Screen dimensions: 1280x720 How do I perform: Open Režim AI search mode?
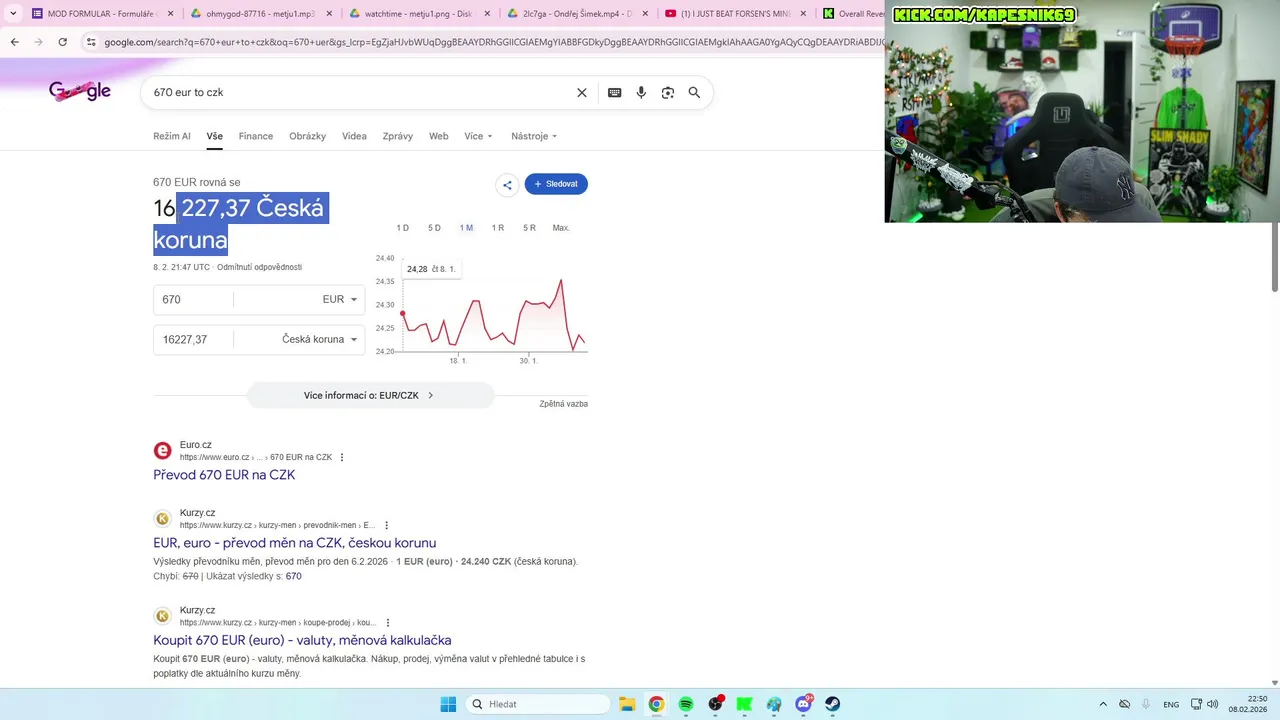tap(172, 136)
